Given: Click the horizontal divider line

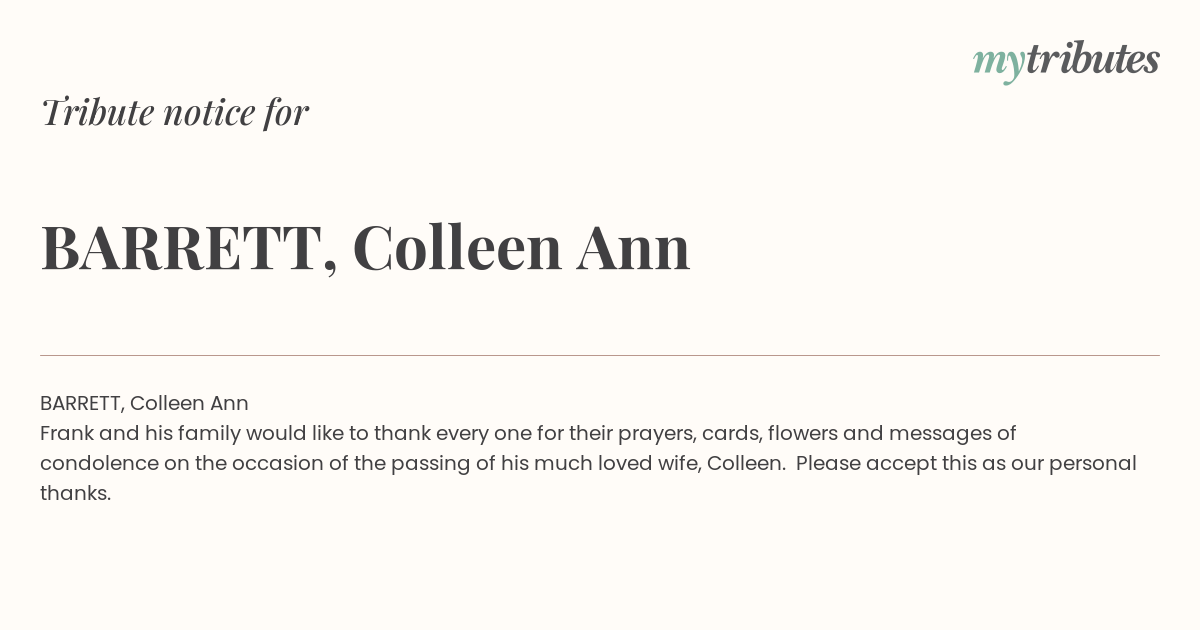Looking at the screenshot, I should click(600, 355).
